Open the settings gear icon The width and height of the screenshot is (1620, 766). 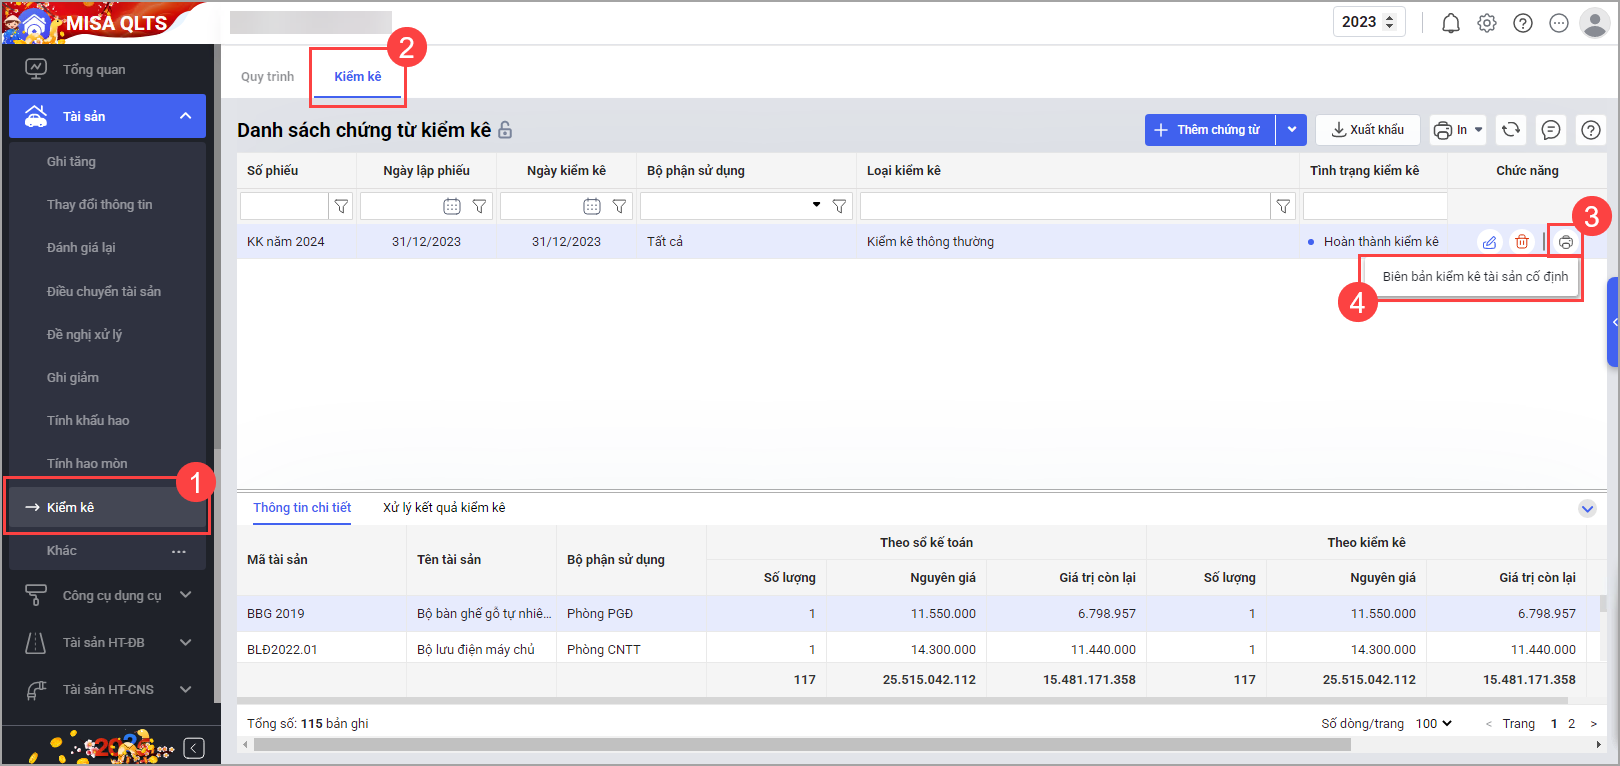tap(1487, 23)
